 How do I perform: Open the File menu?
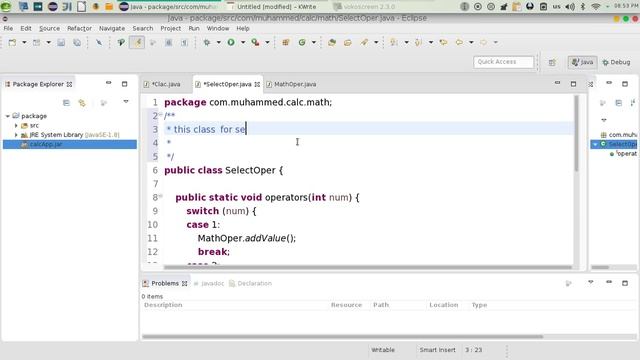tap(8, 29)
